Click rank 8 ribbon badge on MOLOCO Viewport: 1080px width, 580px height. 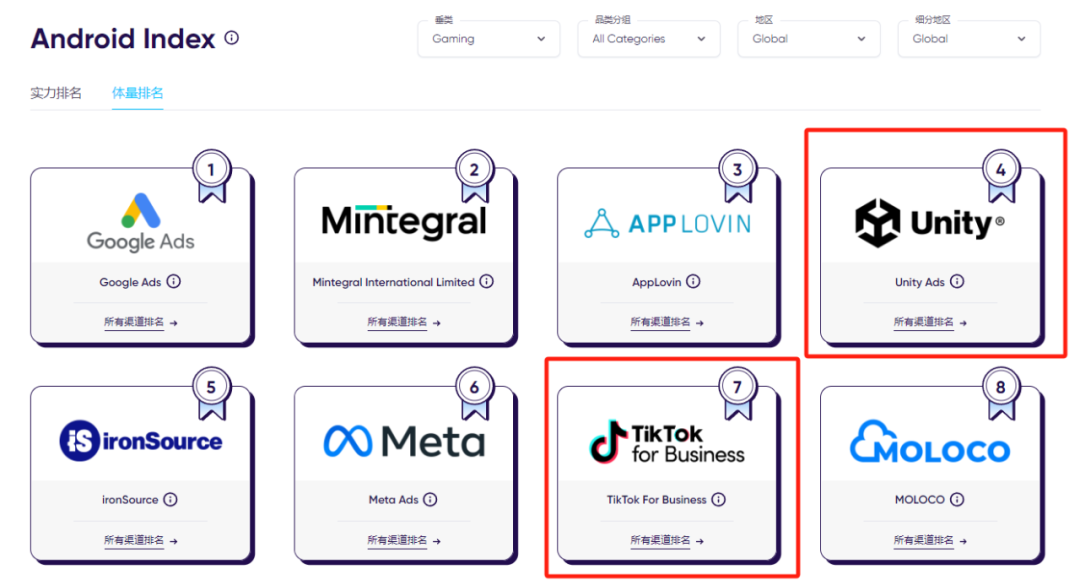point(1001,393)
